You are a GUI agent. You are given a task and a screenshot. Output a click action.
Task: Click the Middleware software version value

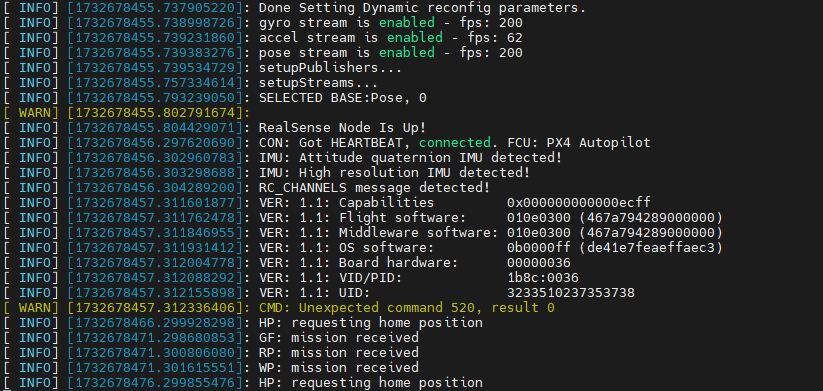(615, 233)
